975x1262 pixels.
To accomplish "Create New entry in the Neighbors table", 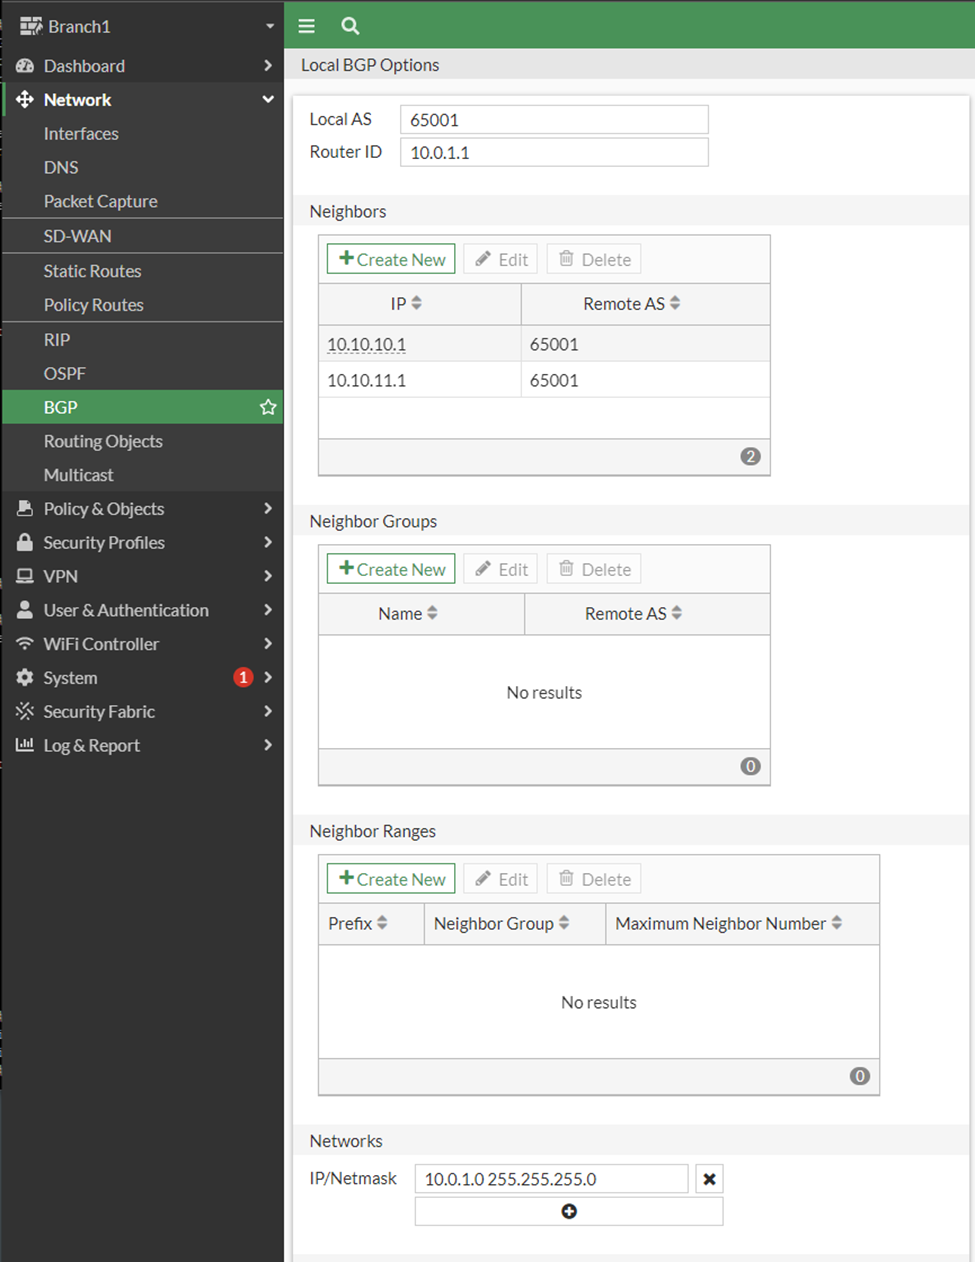I will click(x=391, y=259).
